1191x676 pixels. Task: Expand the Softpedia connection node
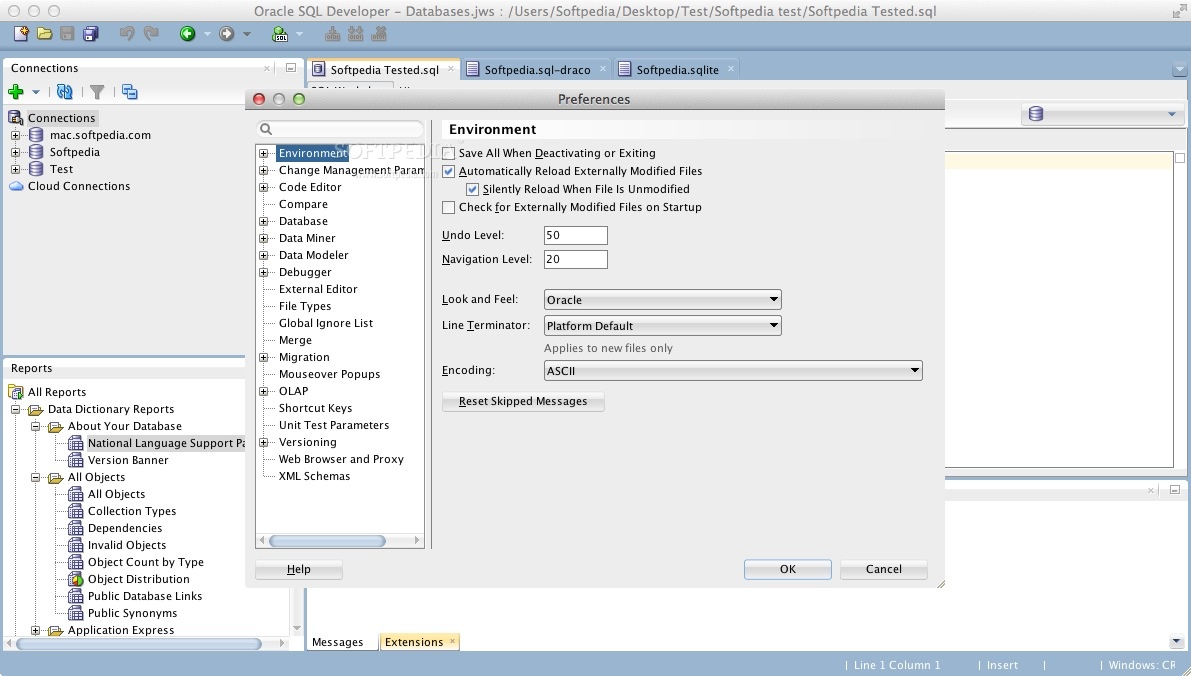pos(15,152)
